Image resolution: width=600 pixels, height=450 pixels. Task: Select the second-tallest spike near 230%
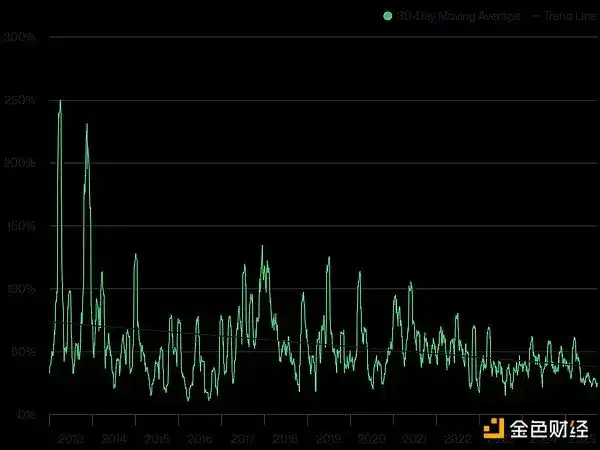(x=87, y=125)
